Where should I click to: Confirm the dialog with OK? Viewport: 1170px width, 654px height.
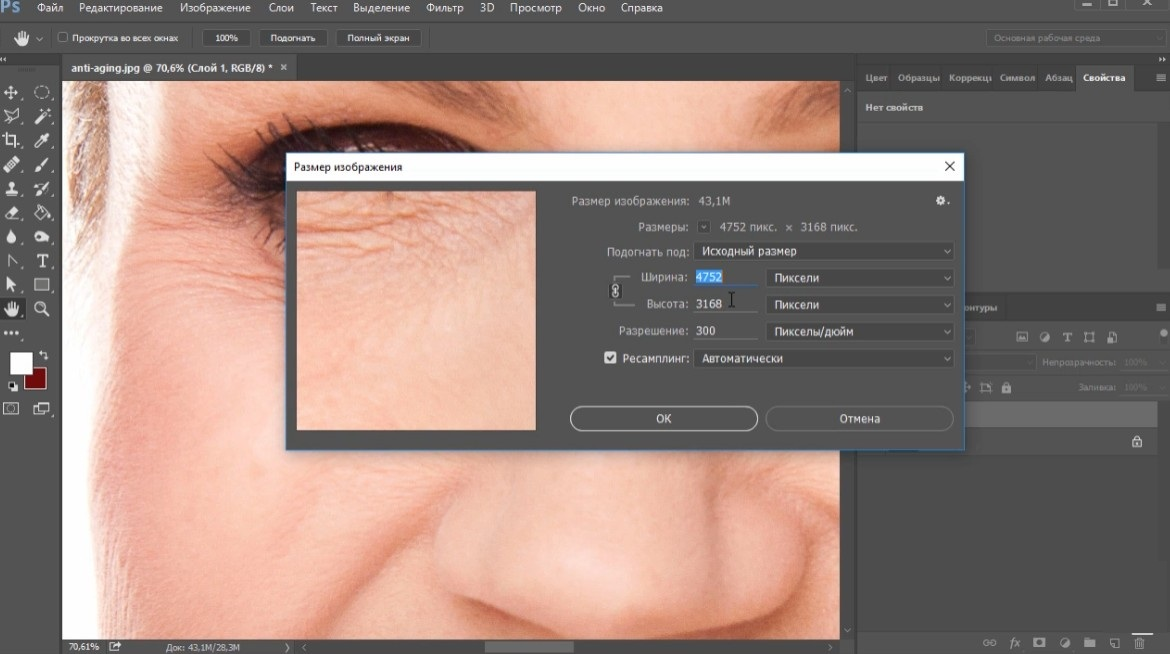(663, 419)
